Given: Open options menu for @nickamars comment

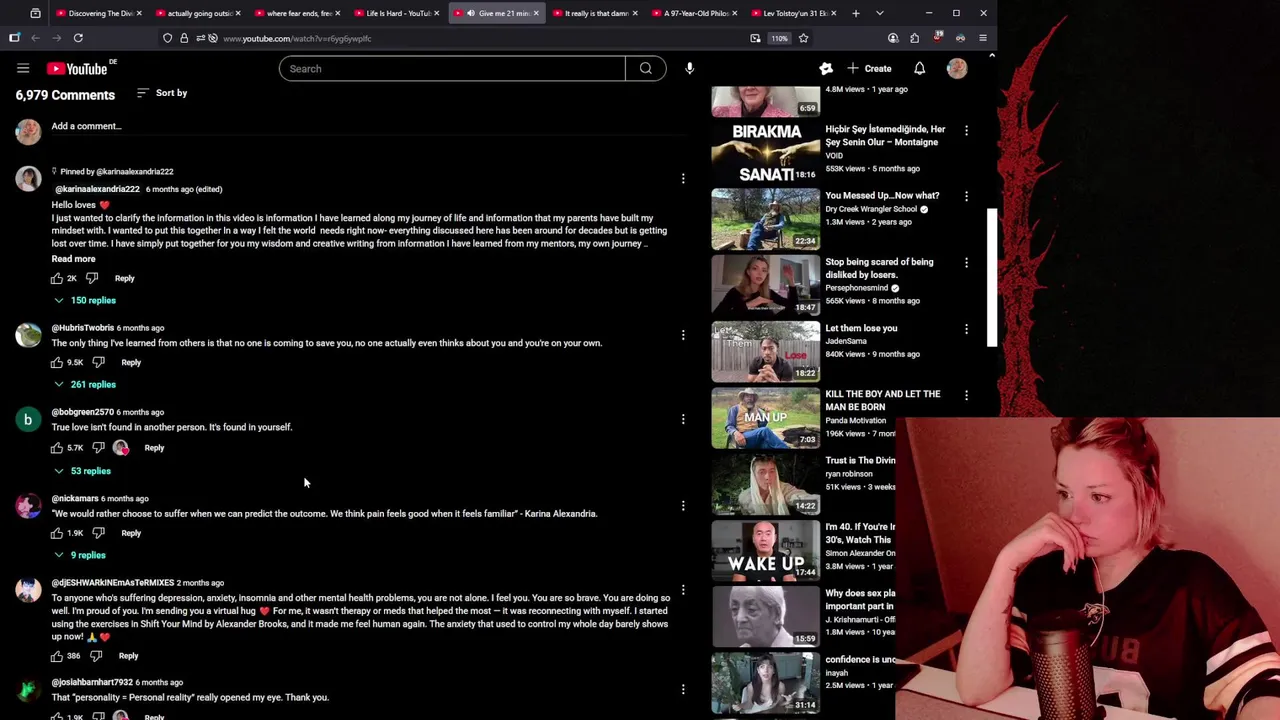Looking at the screenshot, I should 683,505.
